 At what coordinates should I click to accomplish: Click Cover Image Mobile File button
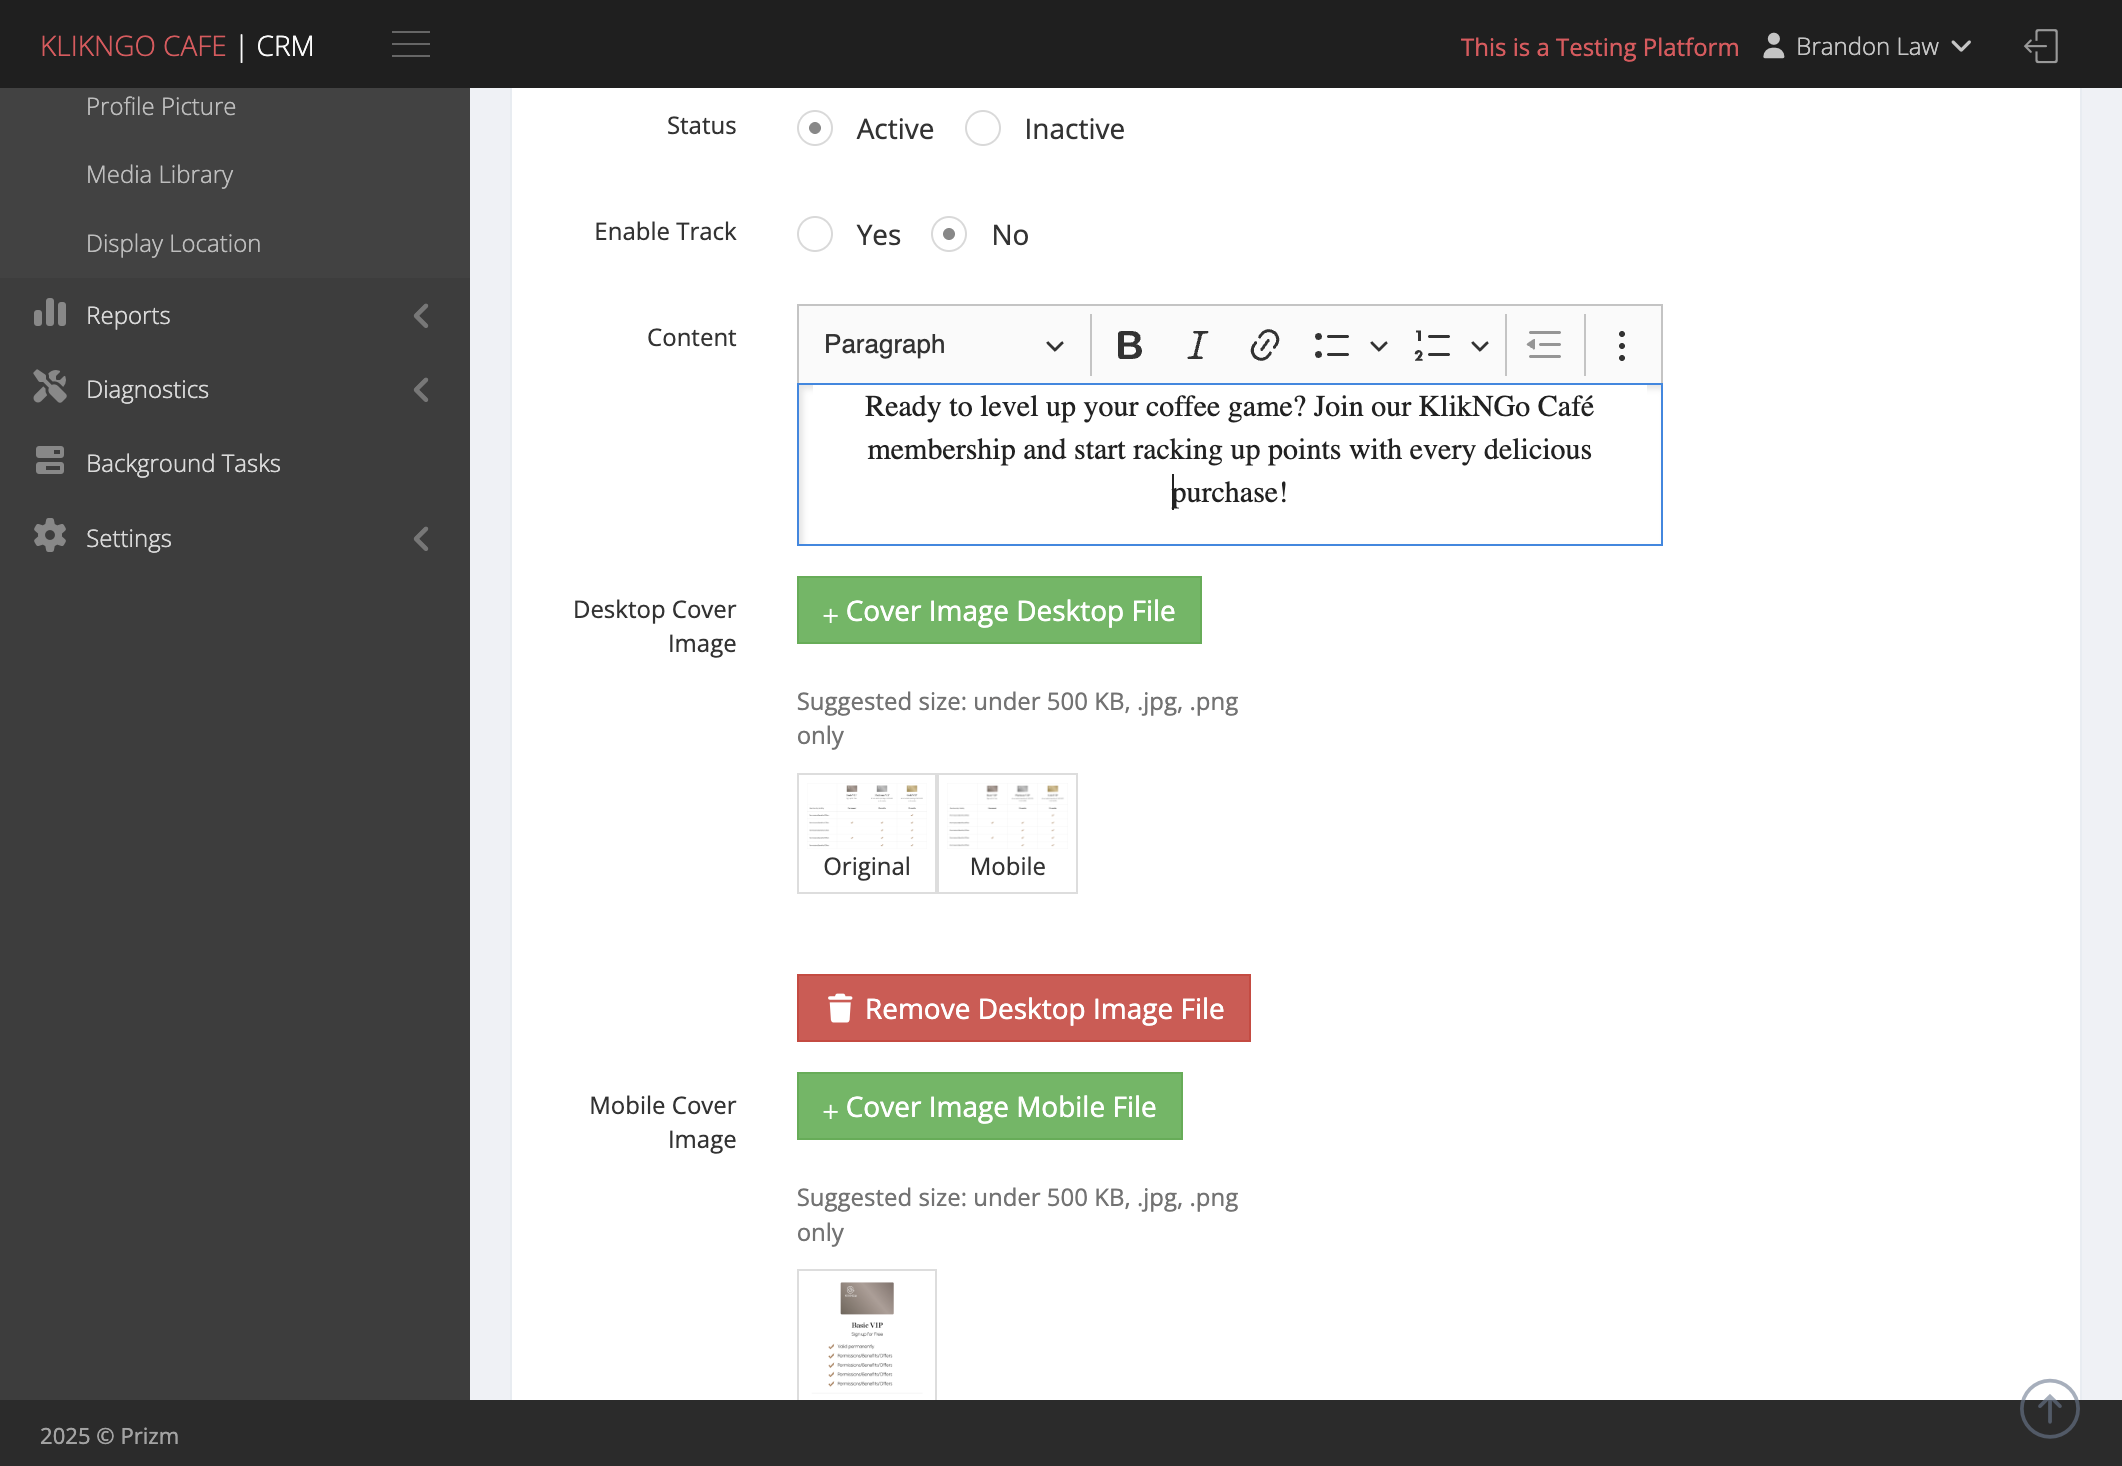(x=990, y=1106)
